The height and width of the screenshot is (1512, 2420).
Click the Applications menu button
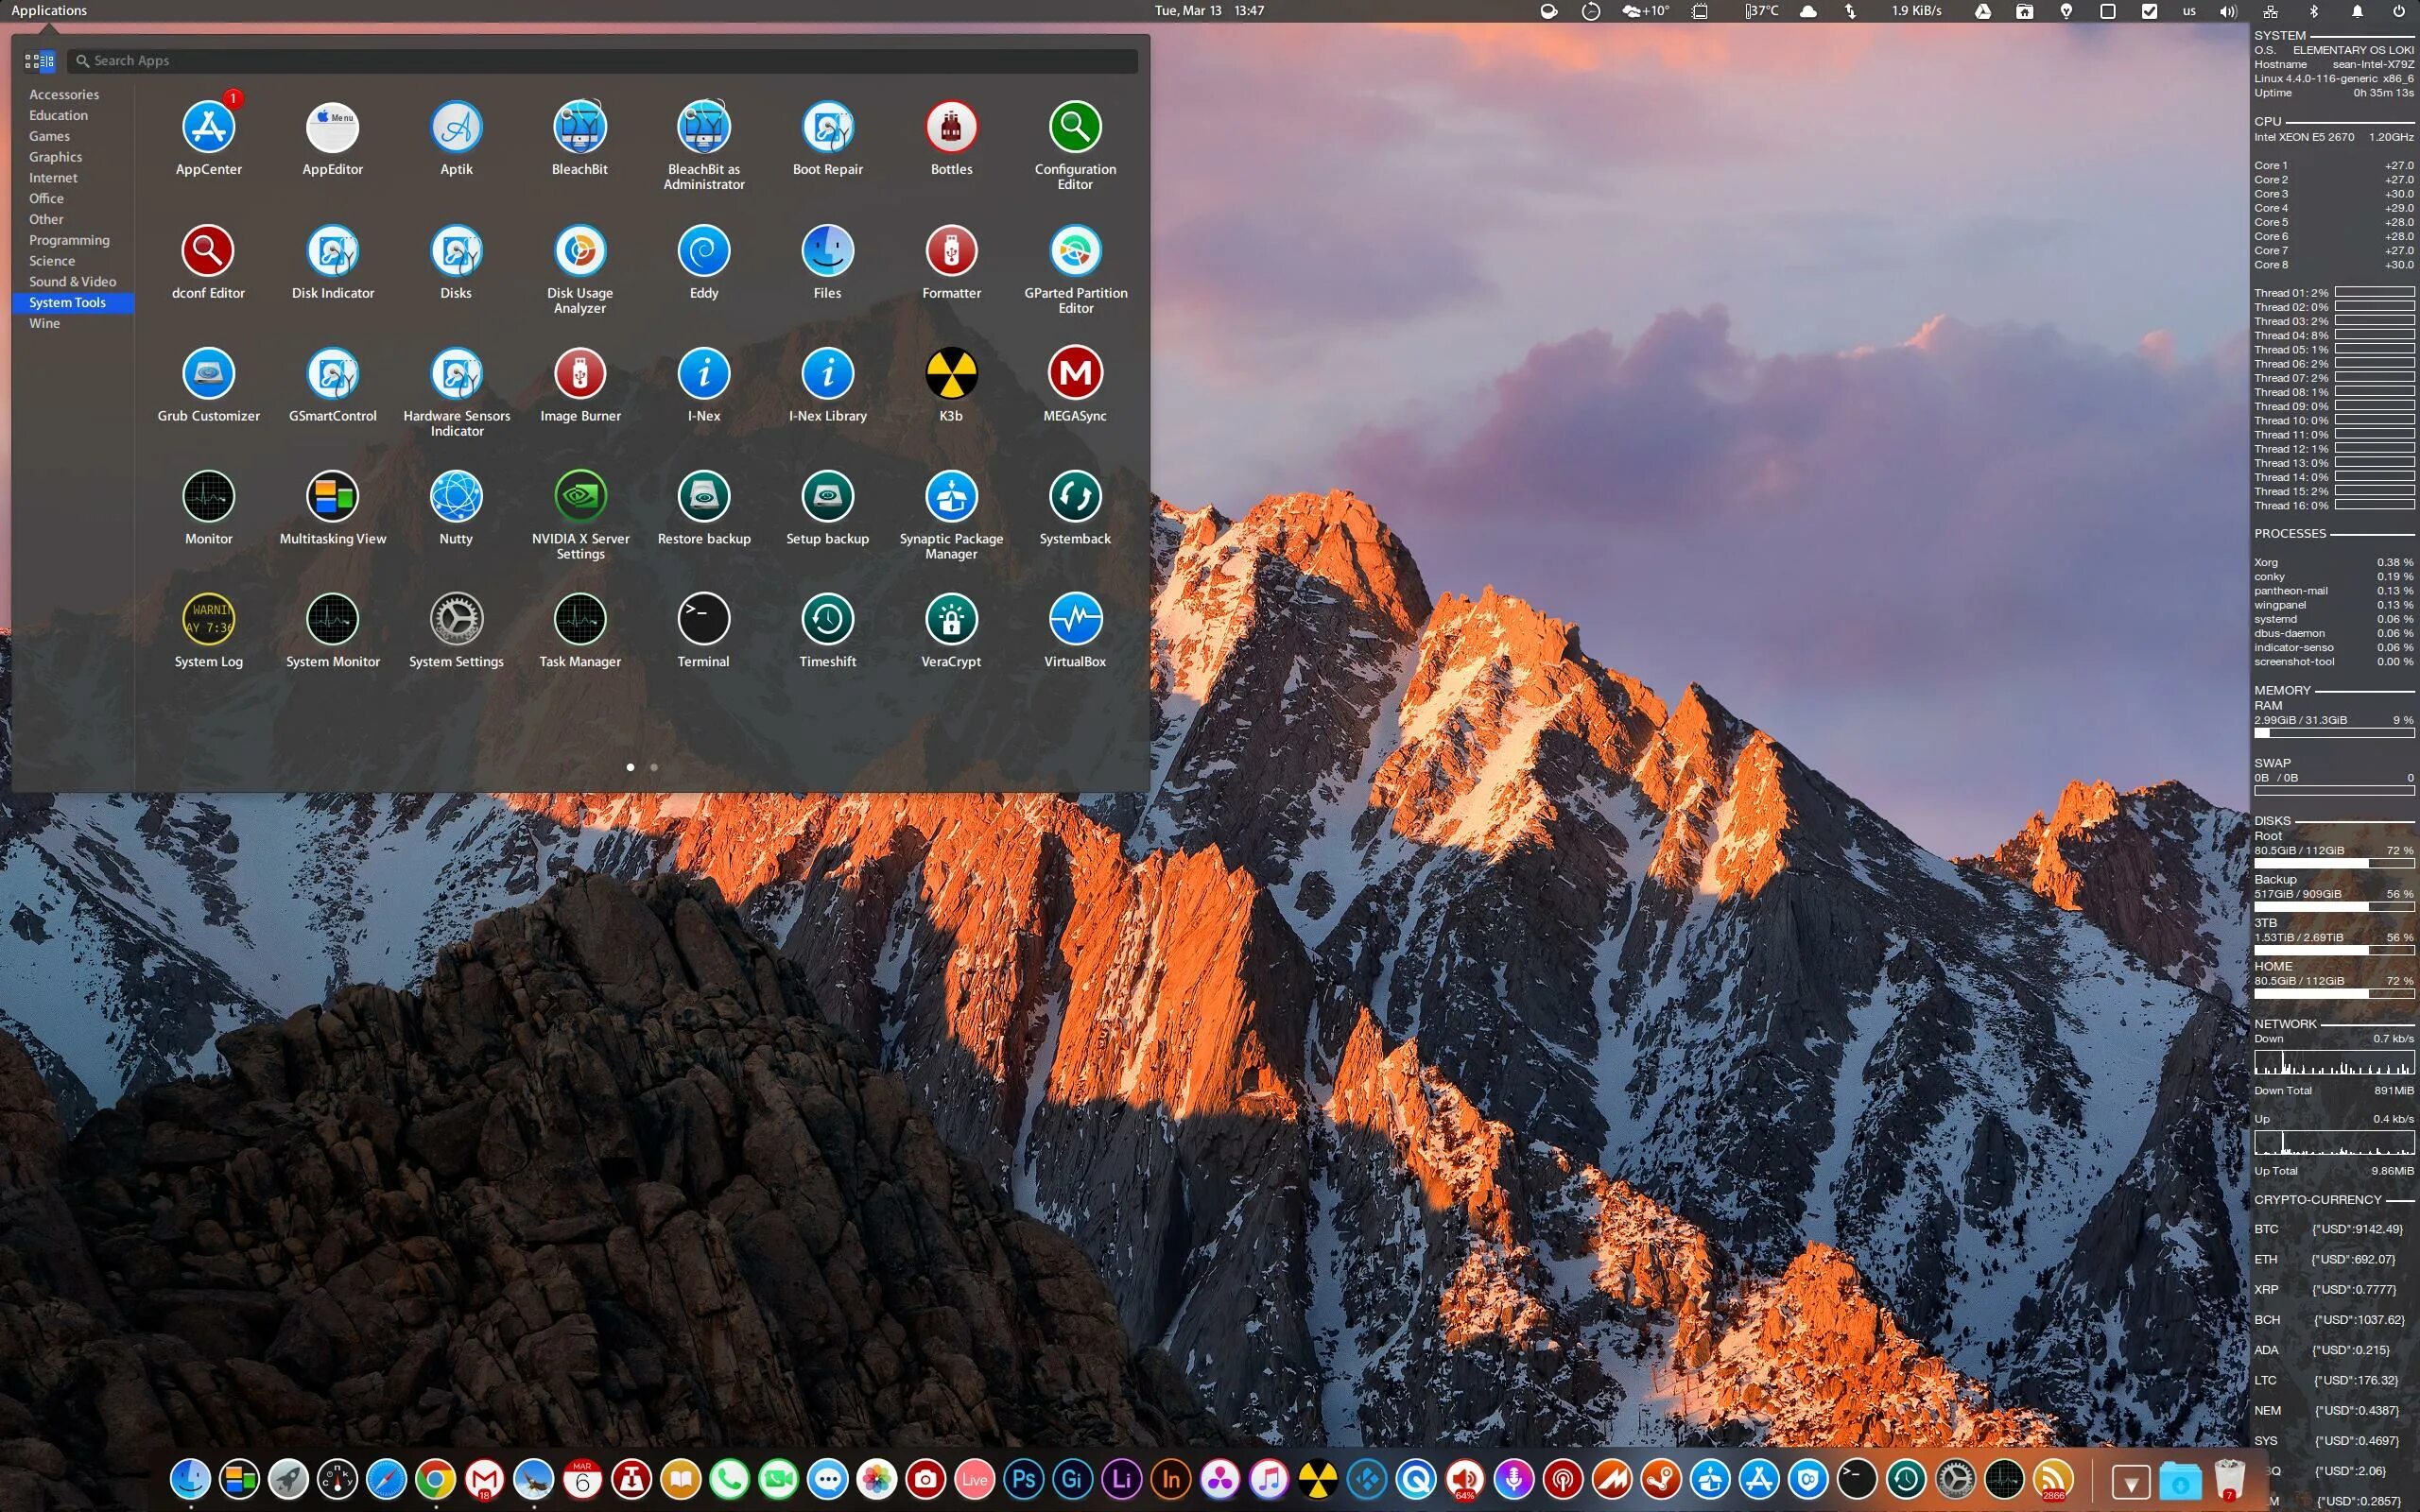pos(49,11)
